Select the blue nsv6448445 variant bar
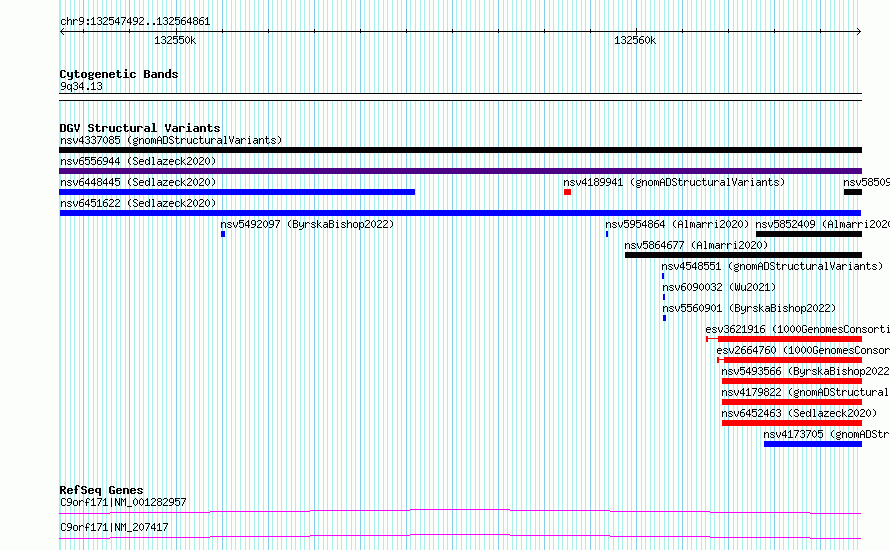 click(237, 192)
